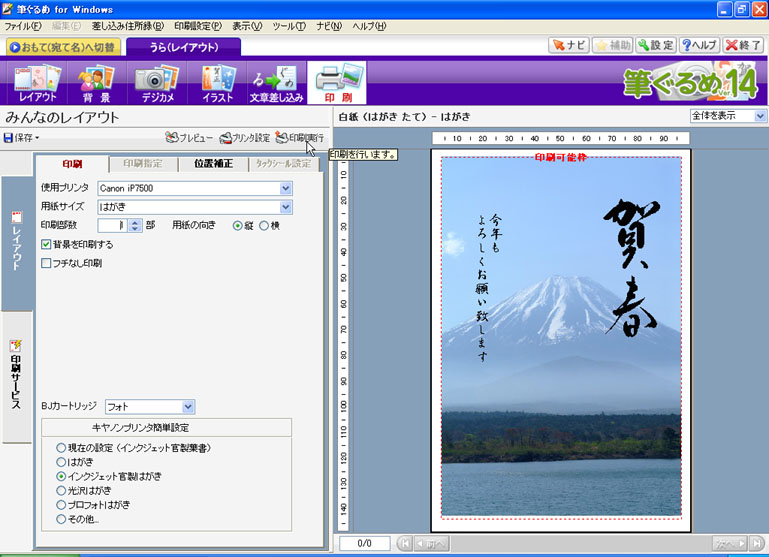Image resolution: width=769 pixels, height=557 pixels.
Task: Select 横 paper orientation radio button
Action: tap(264, 226)
